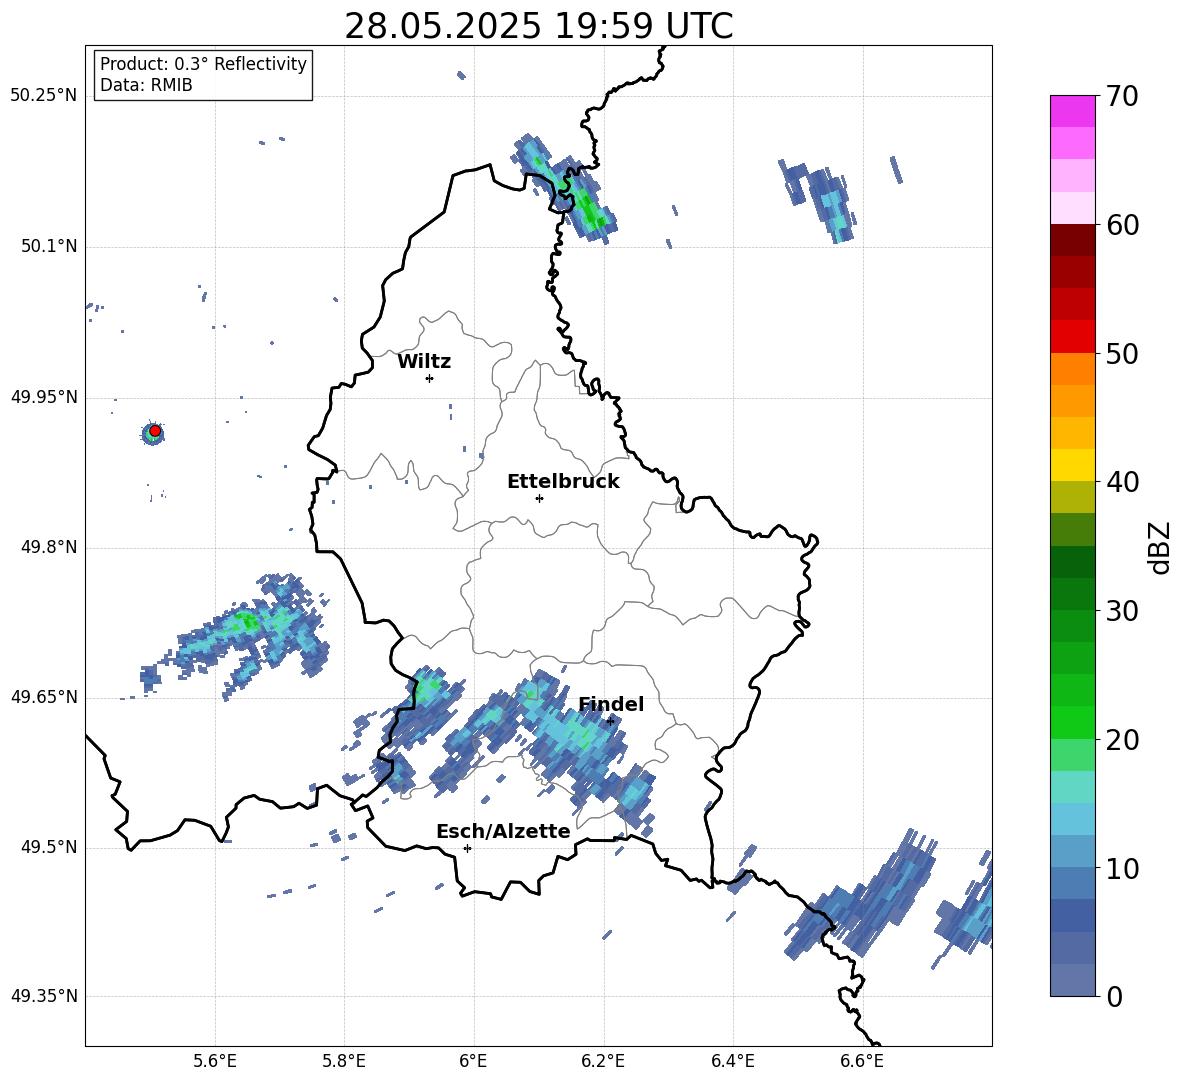
Task: Click the 49.95°N latitude label
Action: [x=43, y=396]
